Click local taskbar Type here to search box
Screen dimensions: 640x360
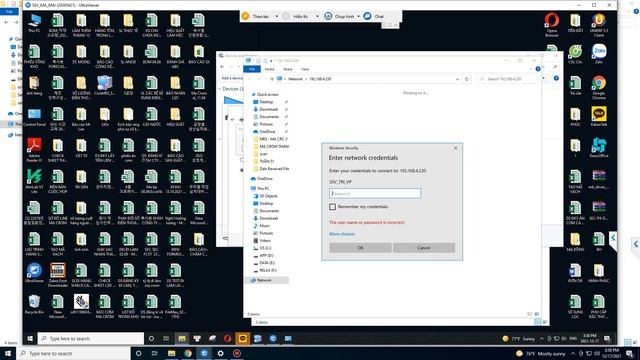pyautogui.click(x=73, y=353)
